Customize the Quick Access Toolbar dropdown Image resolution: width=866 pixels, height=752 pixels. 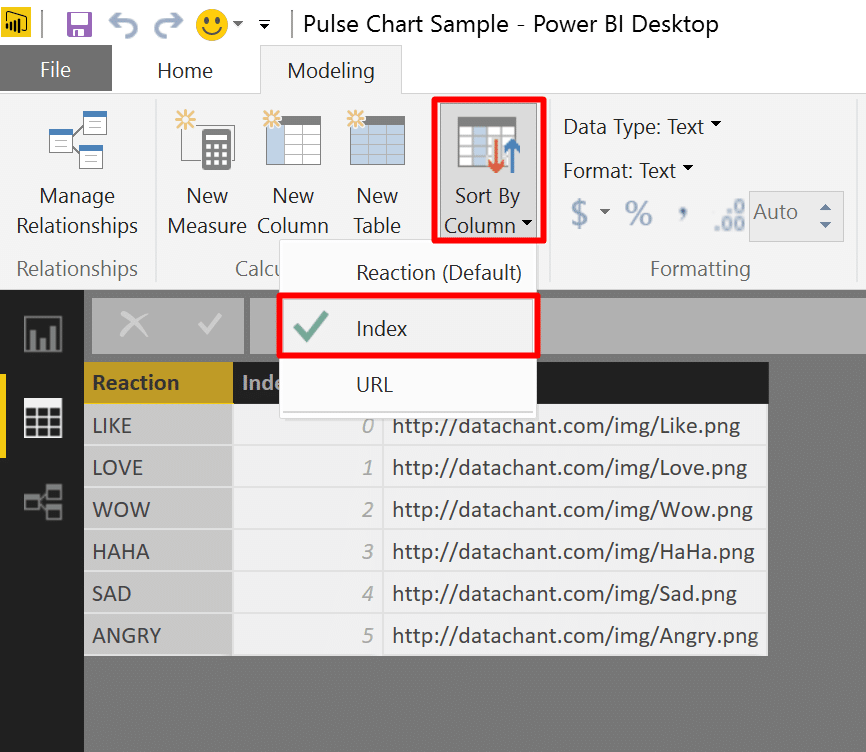coord(265,24)
